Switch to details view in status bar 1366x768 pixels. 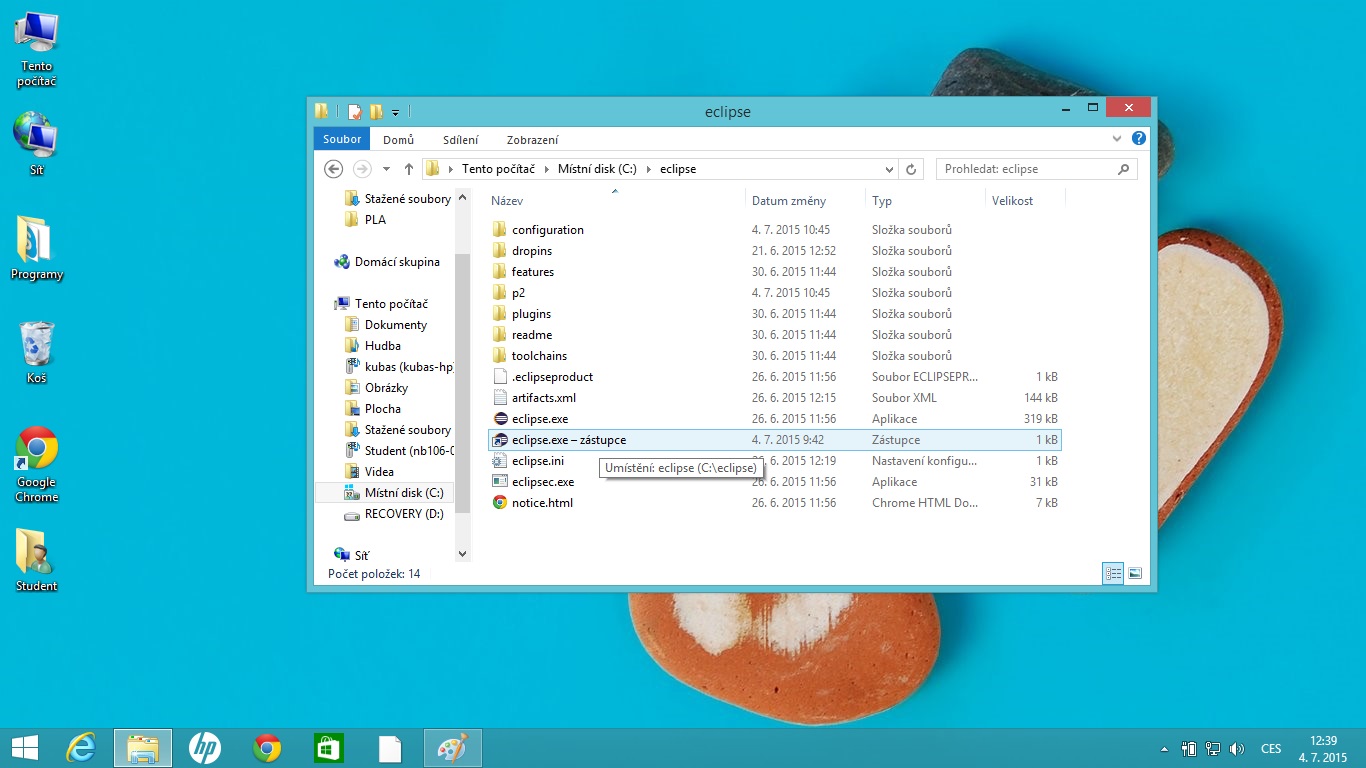point(1113,573)
